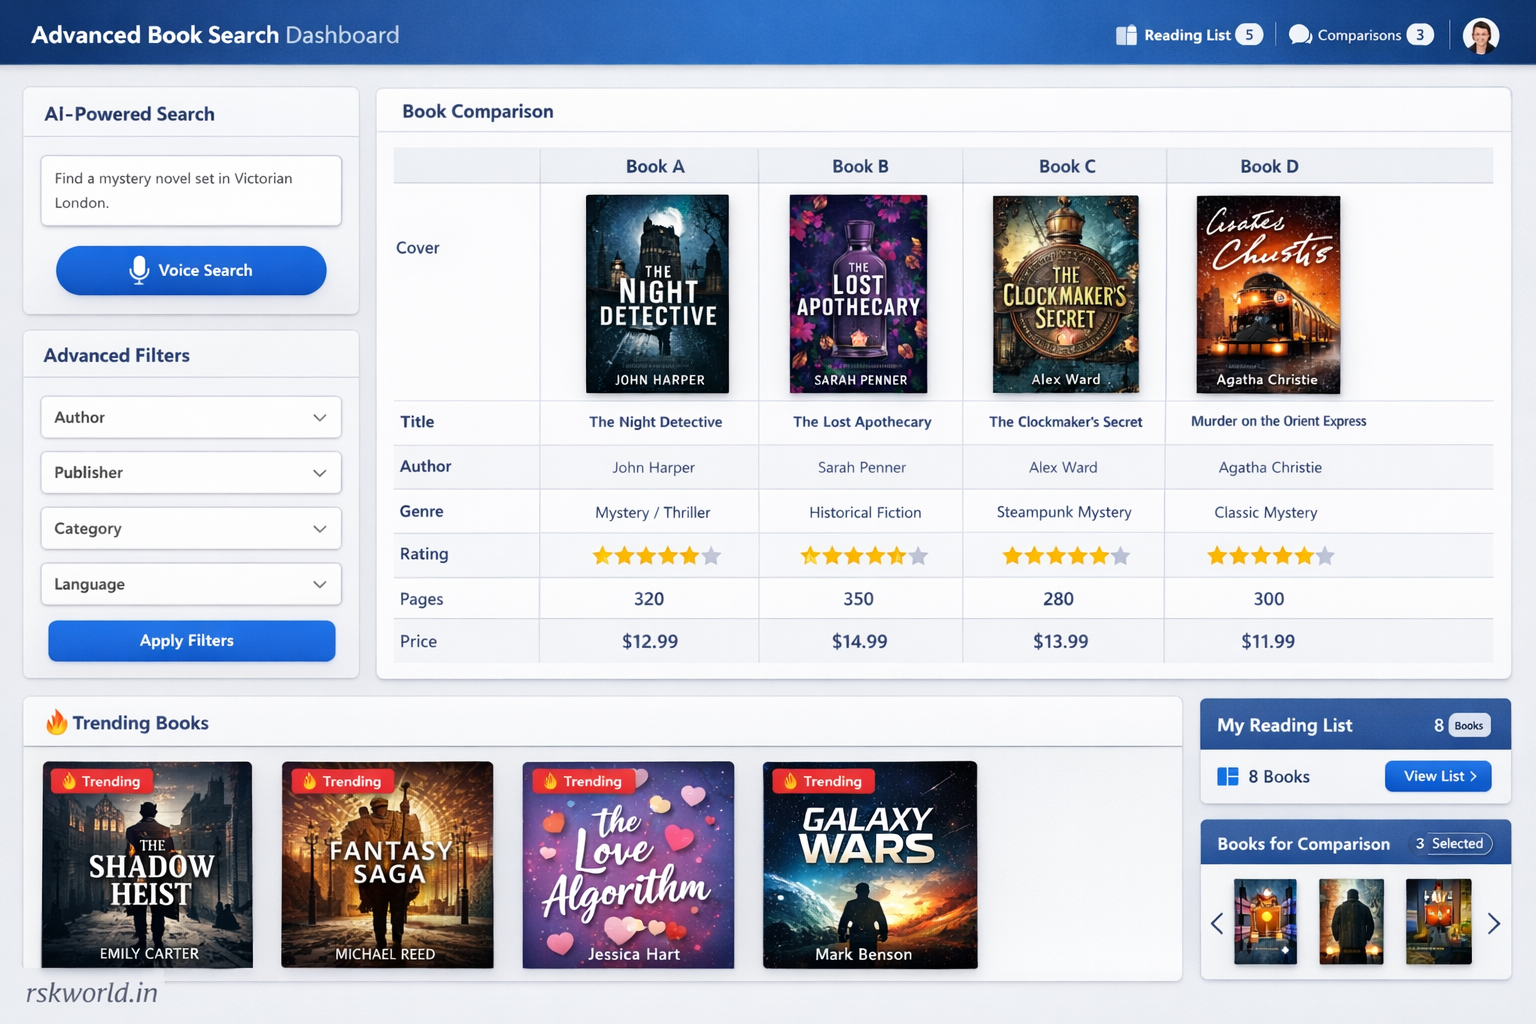Open Reading List from header

1189,35
